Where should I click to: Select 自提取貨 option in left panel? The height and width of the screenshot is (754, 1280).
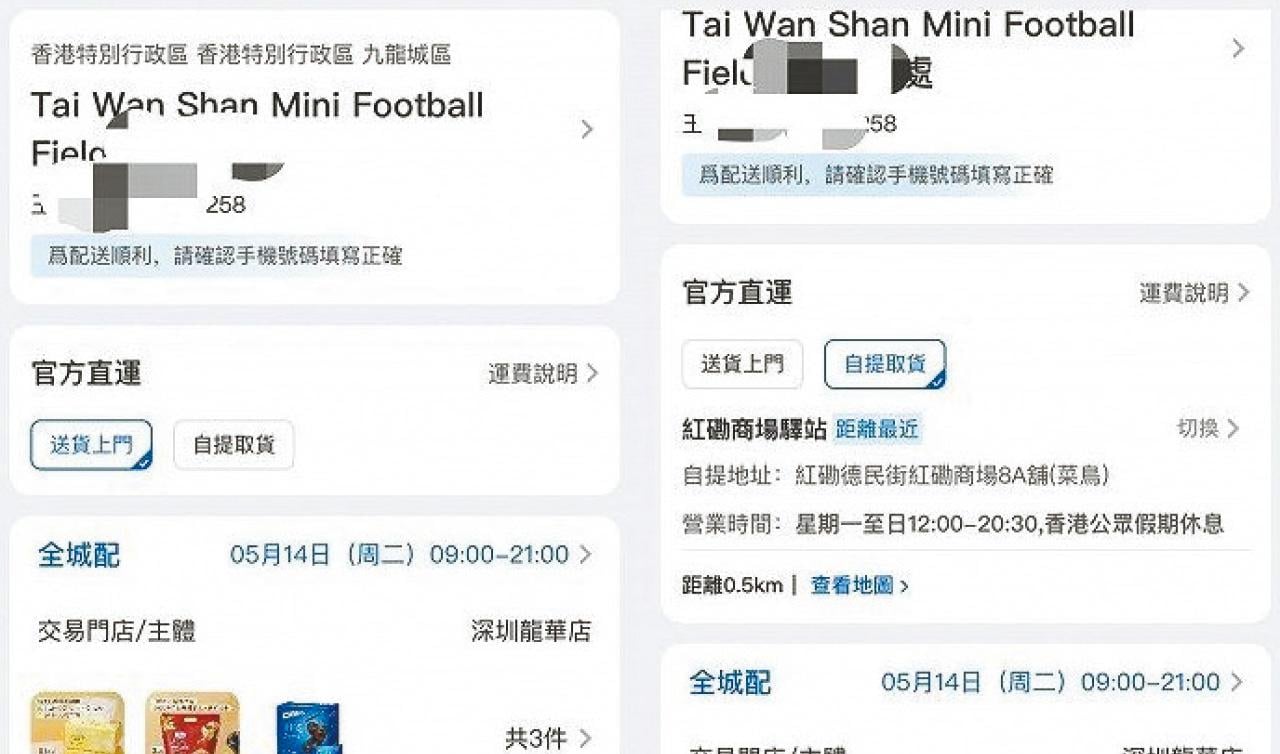pos(234,445)
